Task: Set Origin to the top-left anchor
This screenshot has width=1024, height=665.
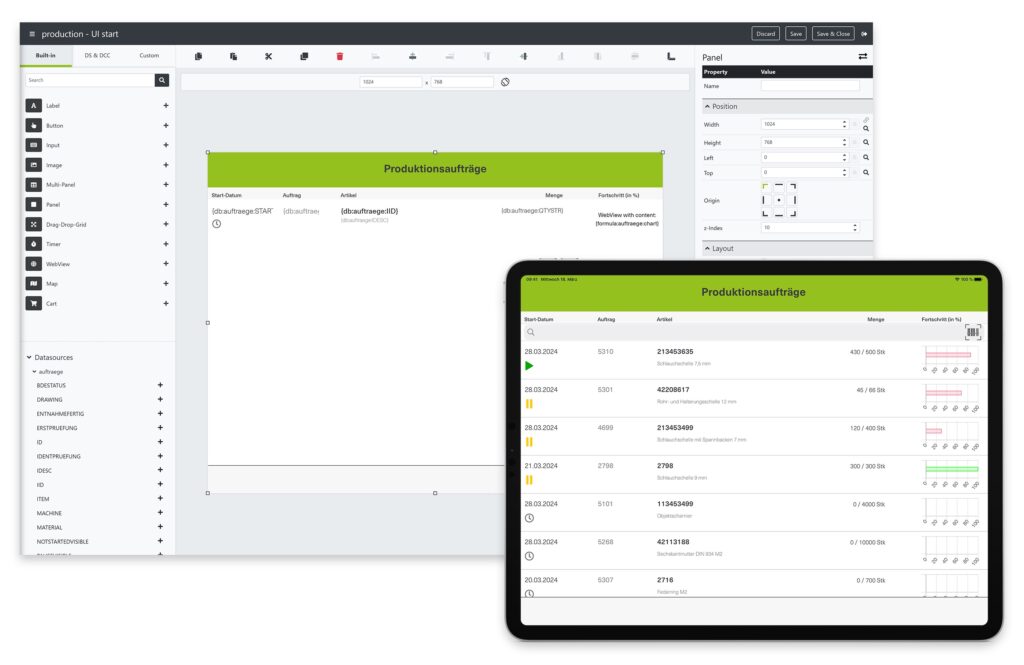Action: tap(765, 187)
